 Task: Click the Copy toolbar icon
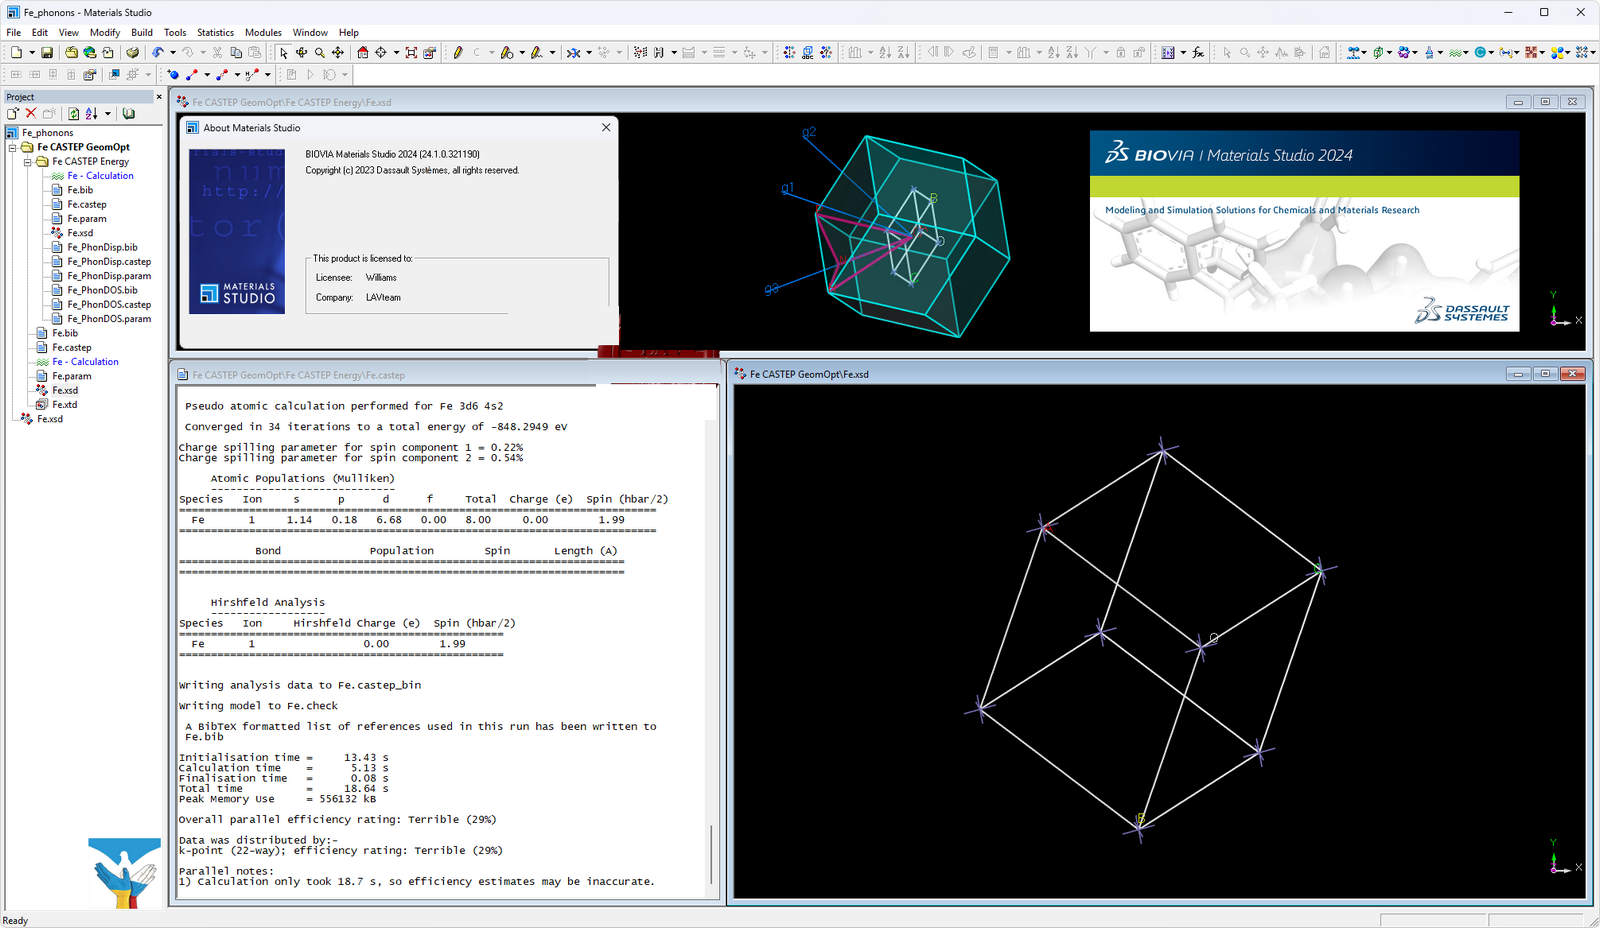236,52
